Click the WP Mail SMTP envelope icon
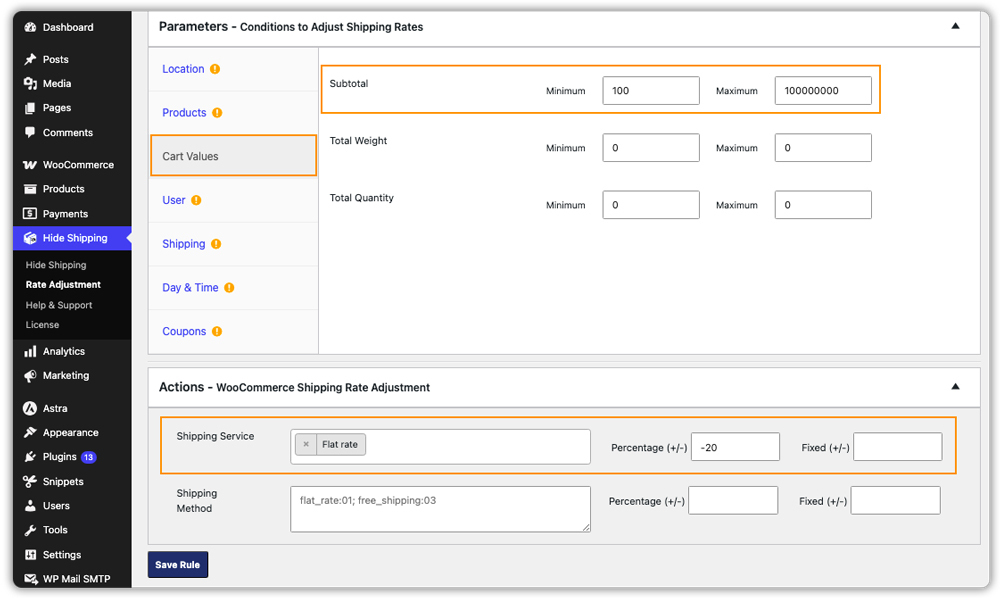 [x=30, y=579]
